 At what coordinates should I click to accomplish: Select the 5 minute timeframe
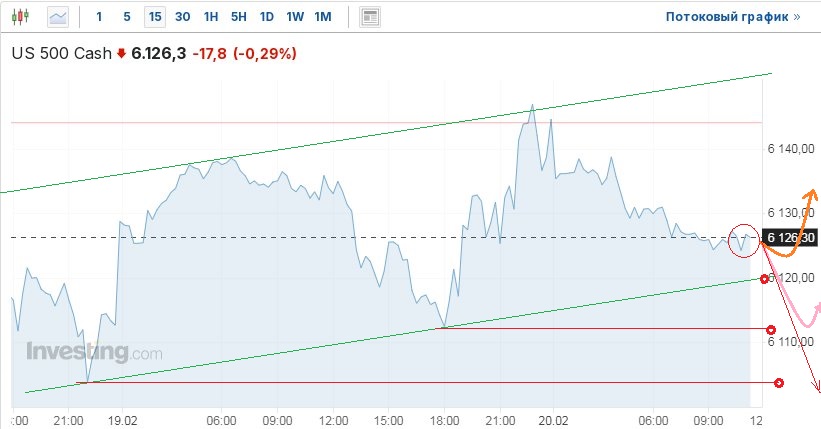point(126,16)
